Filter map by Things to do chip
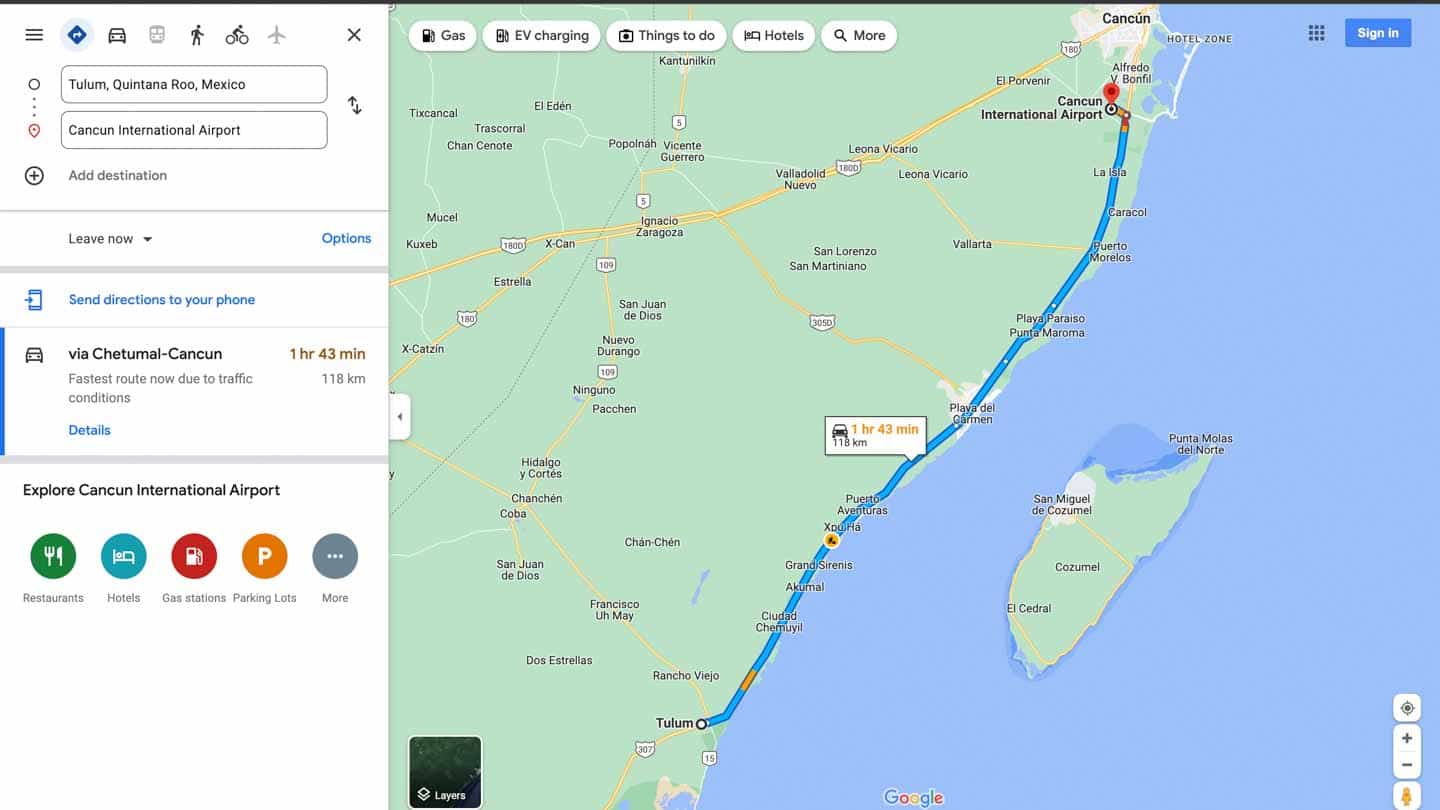1440x810 pixels. tap(666, 36)
